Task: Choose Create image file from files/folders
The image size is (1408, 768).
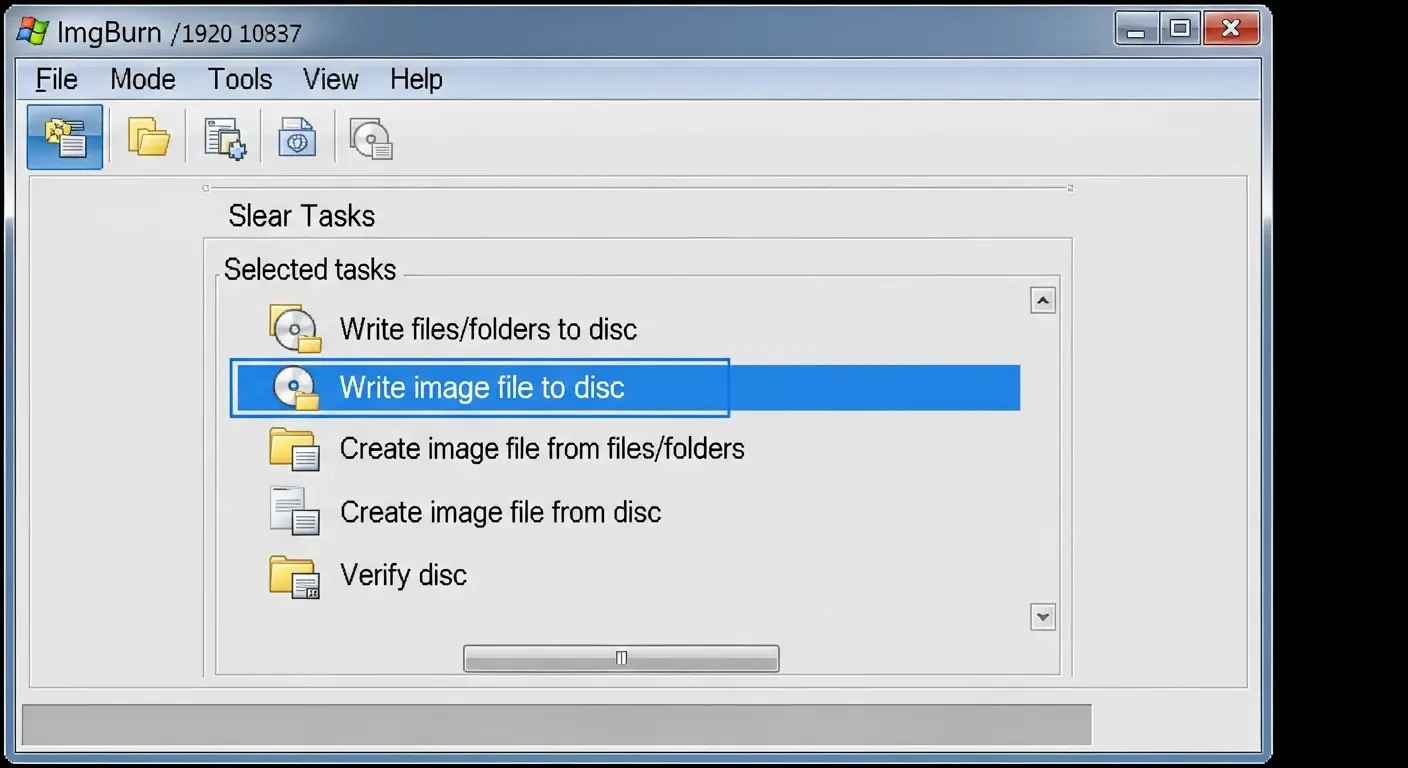Action: point(542,449)
